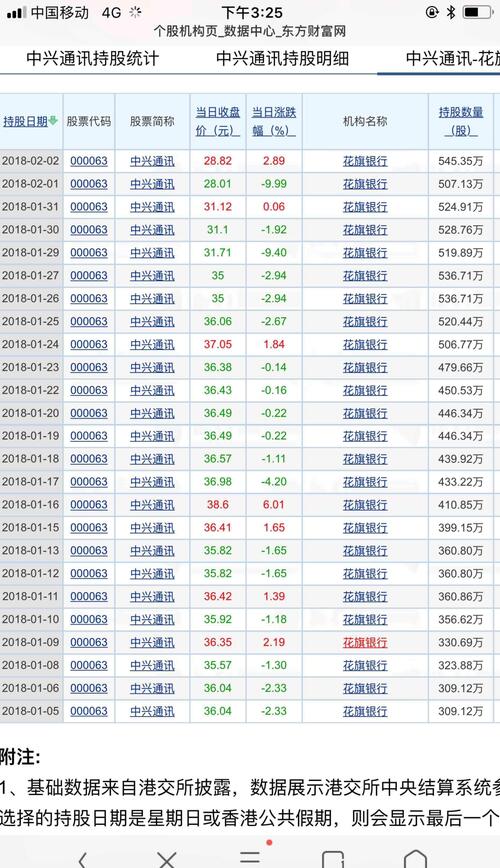This screenshot has height=868, width=500.
Task: Select closing price 28.01 cell
Action: (x=218, y=184)
